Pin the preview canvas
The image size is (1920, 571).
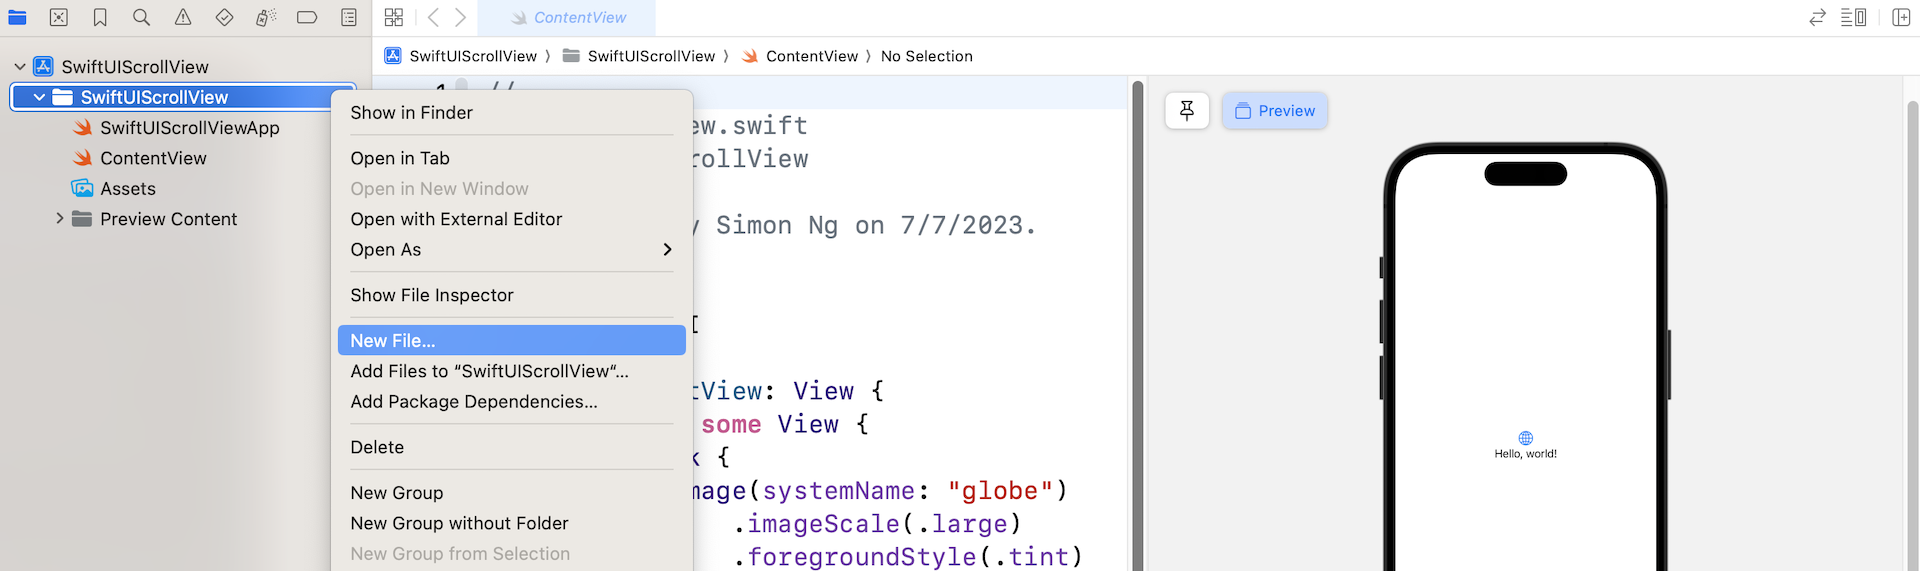pos(1187,111)
